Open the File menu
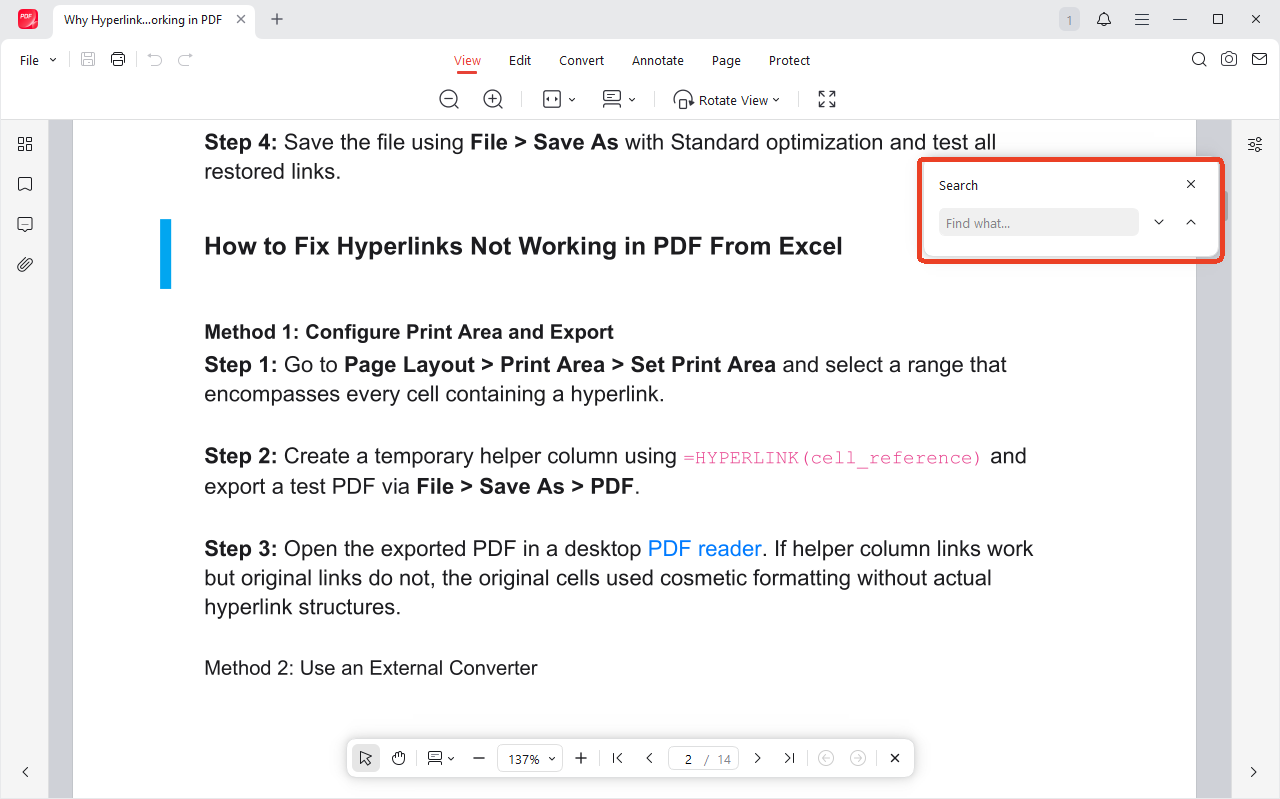This screenshot has height=799, width=1280. click(38, 60)
